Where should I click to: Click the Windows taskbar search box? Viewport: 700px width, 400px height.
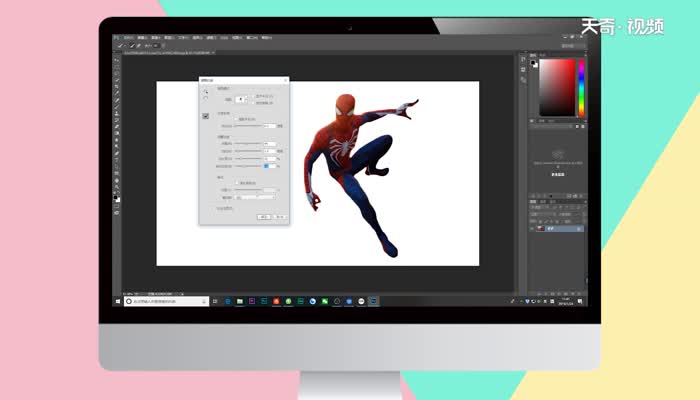[x=167, y=301]
